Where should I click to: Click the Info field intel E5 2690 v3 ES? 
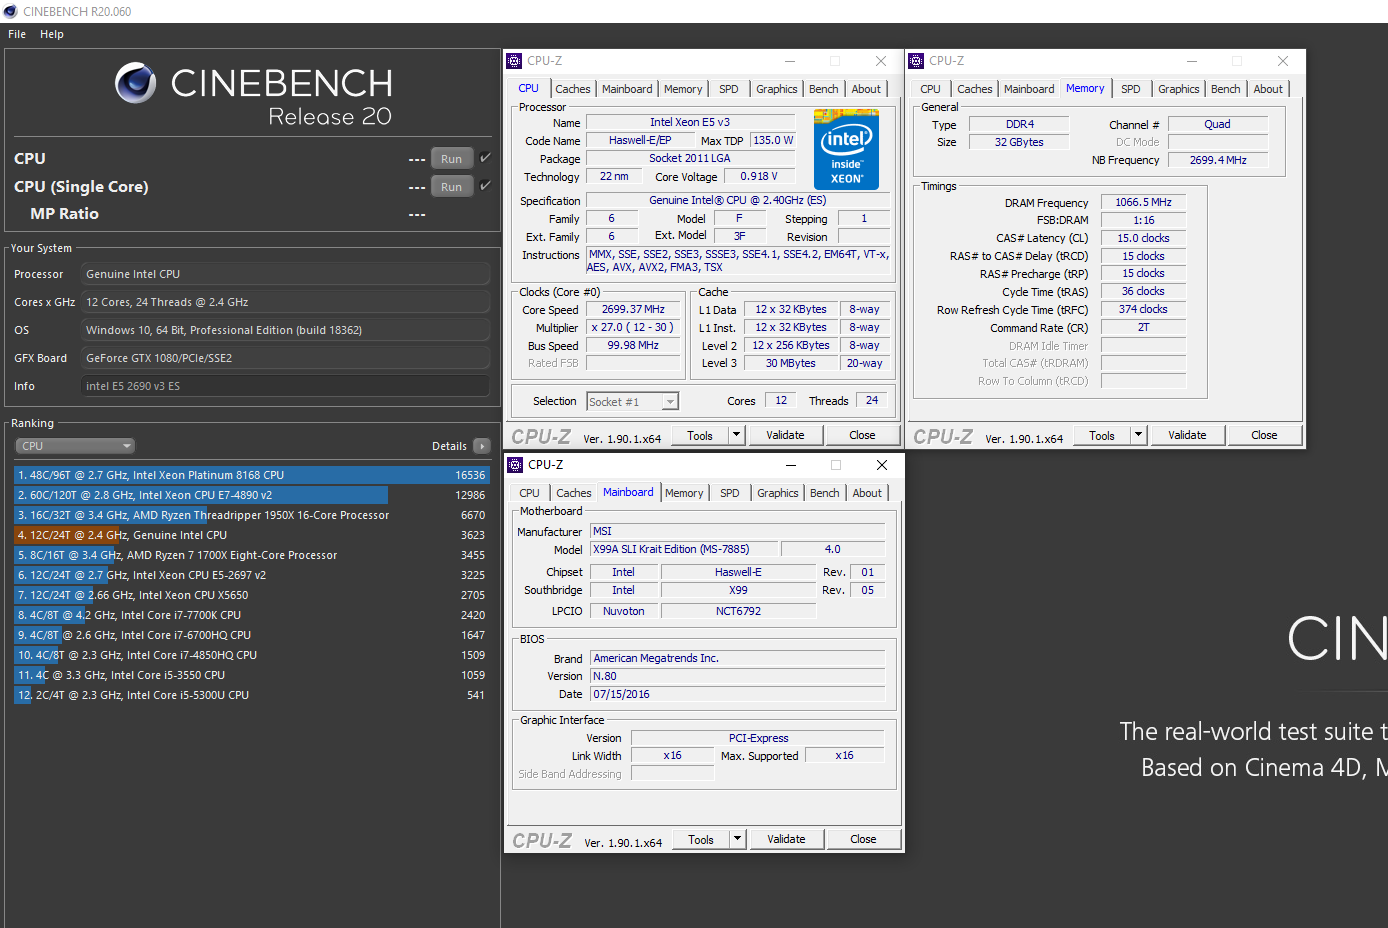coord(285,386)
